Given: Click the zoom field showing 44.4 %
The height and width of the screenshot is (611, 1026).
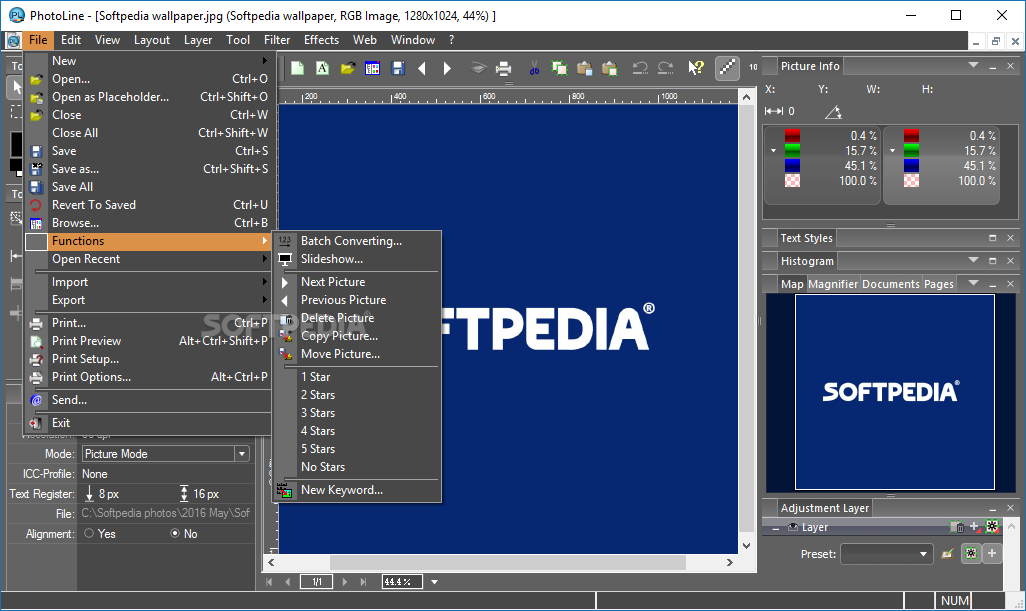Looking at the screenshot, I should pos(402,582).
